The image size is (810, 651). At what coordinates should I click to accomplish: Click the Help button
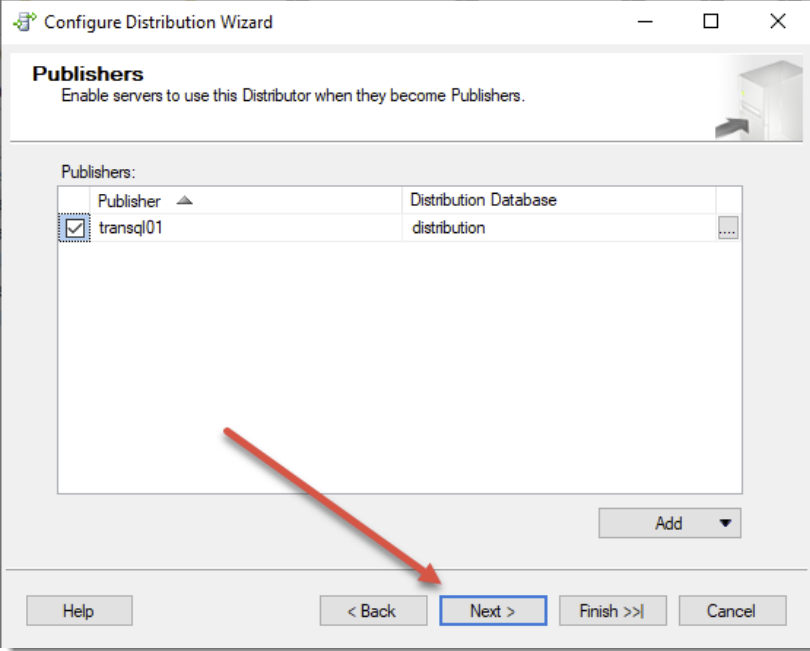tap(79, 611)
